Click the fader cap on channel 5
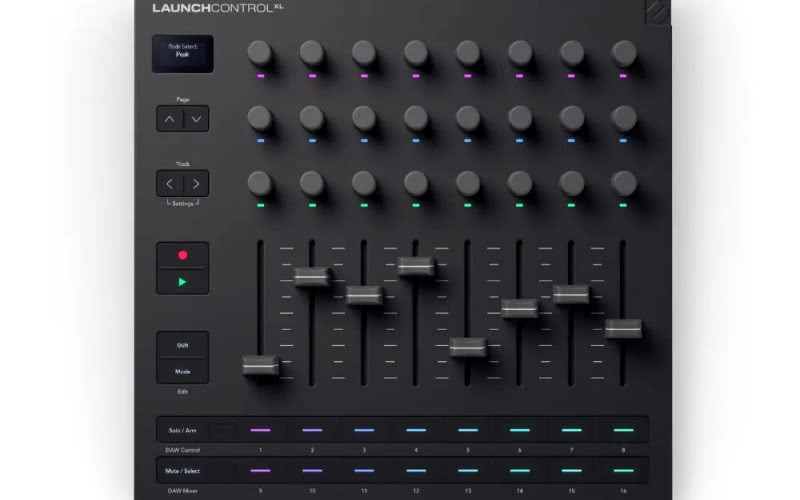 click(x=468, y=347)
